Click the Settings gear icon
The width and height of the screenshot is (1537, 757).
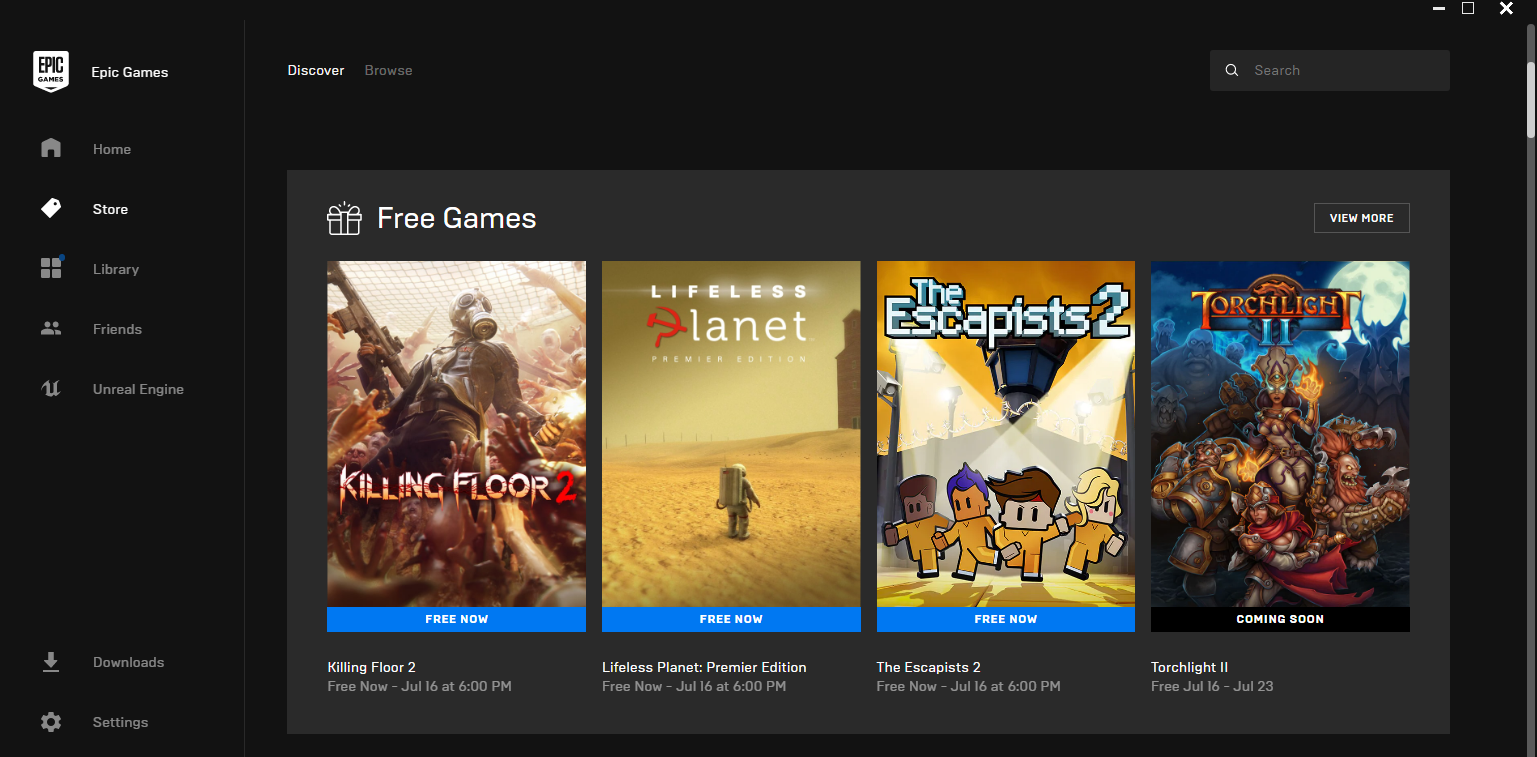click(x=51, y=722)
